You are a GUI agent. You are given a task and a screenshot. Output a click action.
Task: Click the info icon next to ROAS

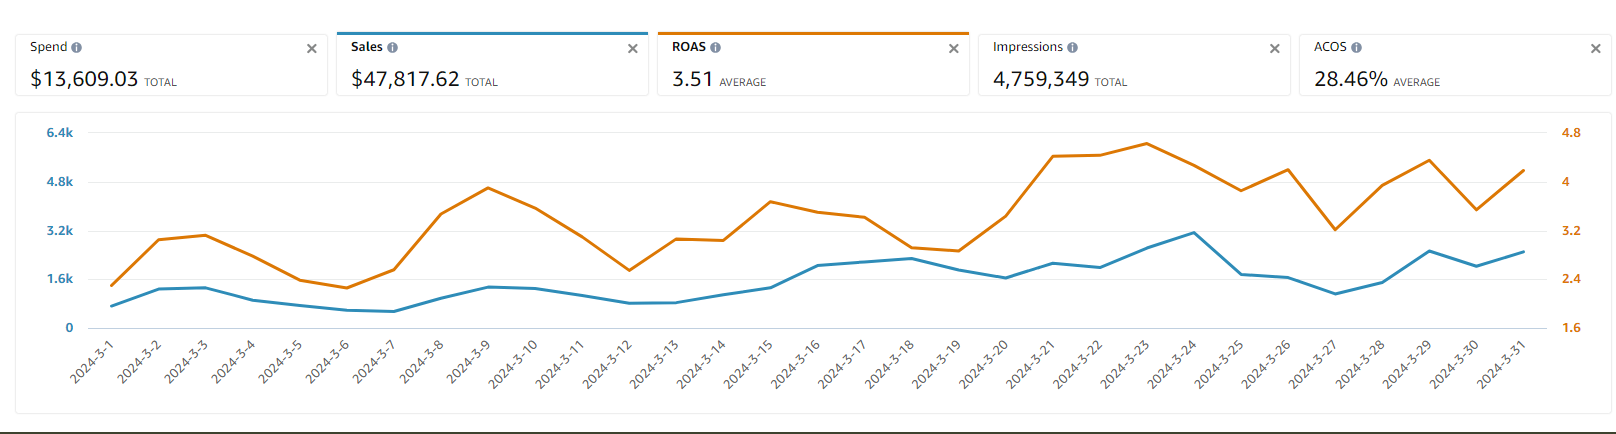click(x=715, y=48)
